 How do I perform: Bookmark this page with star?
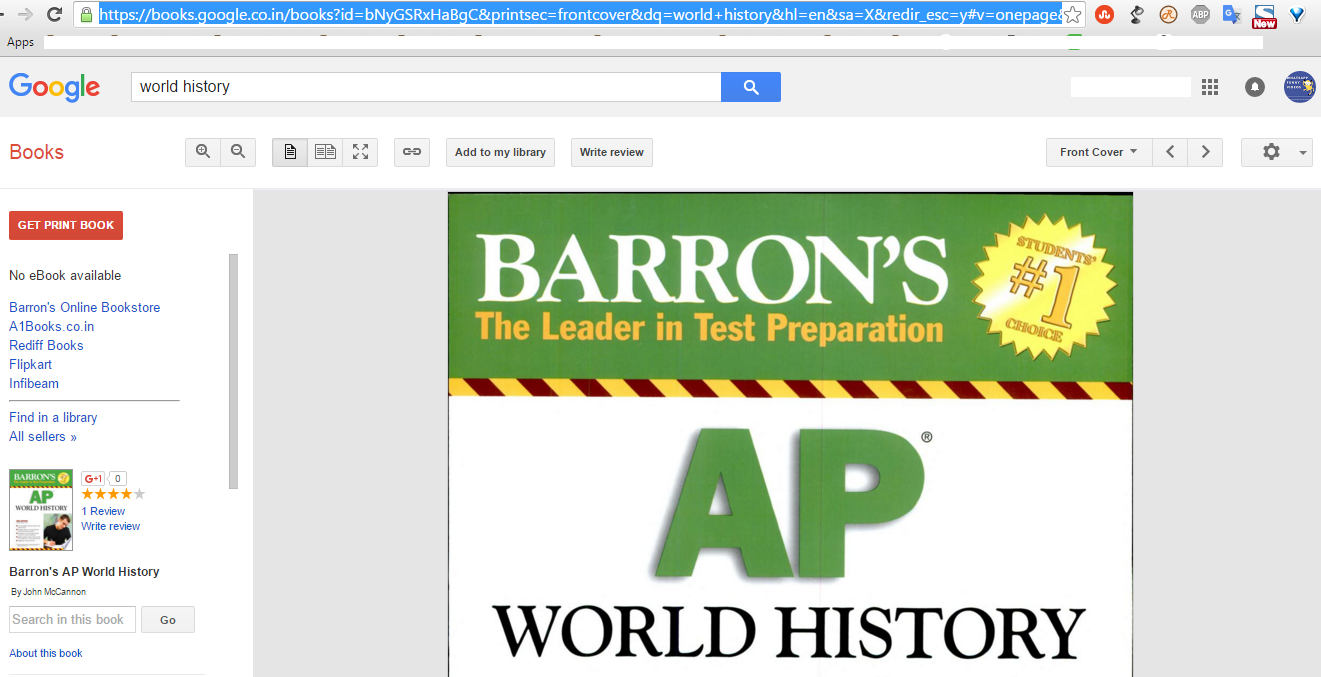click(1072, 14)
